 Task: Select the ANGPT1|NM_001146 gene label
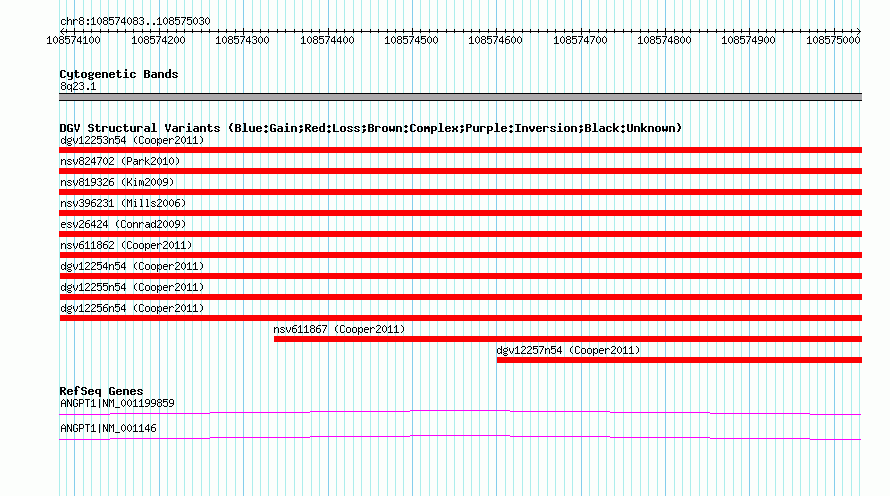click(x=108, y=428)
